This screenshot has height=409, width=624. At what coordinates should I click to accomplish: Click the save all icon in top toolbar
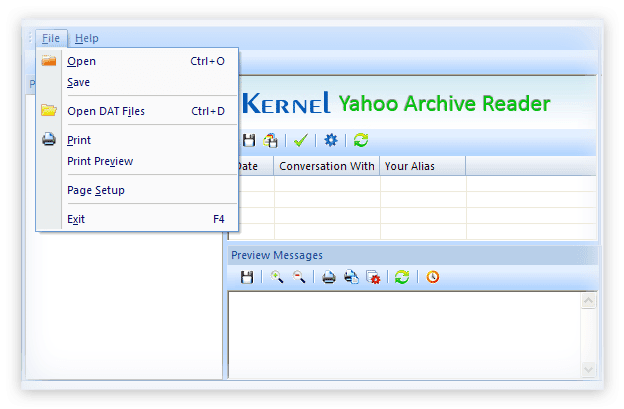[271, 140]
